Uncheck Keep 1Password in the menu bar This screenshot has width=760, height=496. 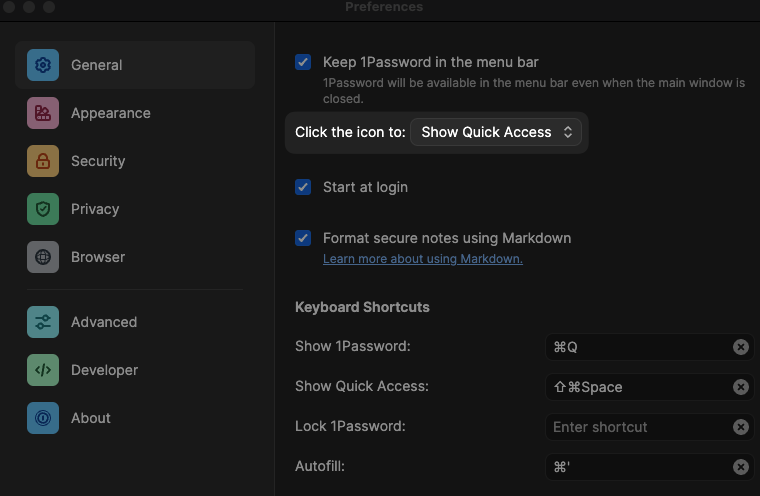pos(303,62)
